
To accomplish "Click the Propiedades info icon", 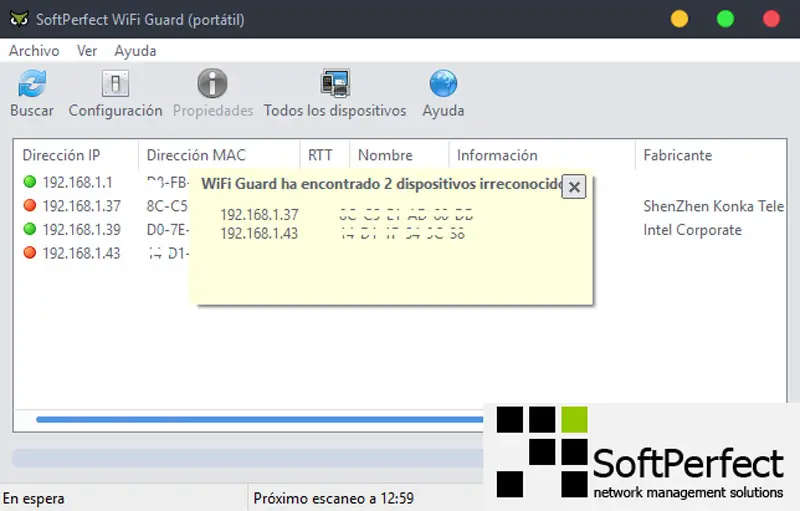I will pyautogui.click(x=212, y=83).
